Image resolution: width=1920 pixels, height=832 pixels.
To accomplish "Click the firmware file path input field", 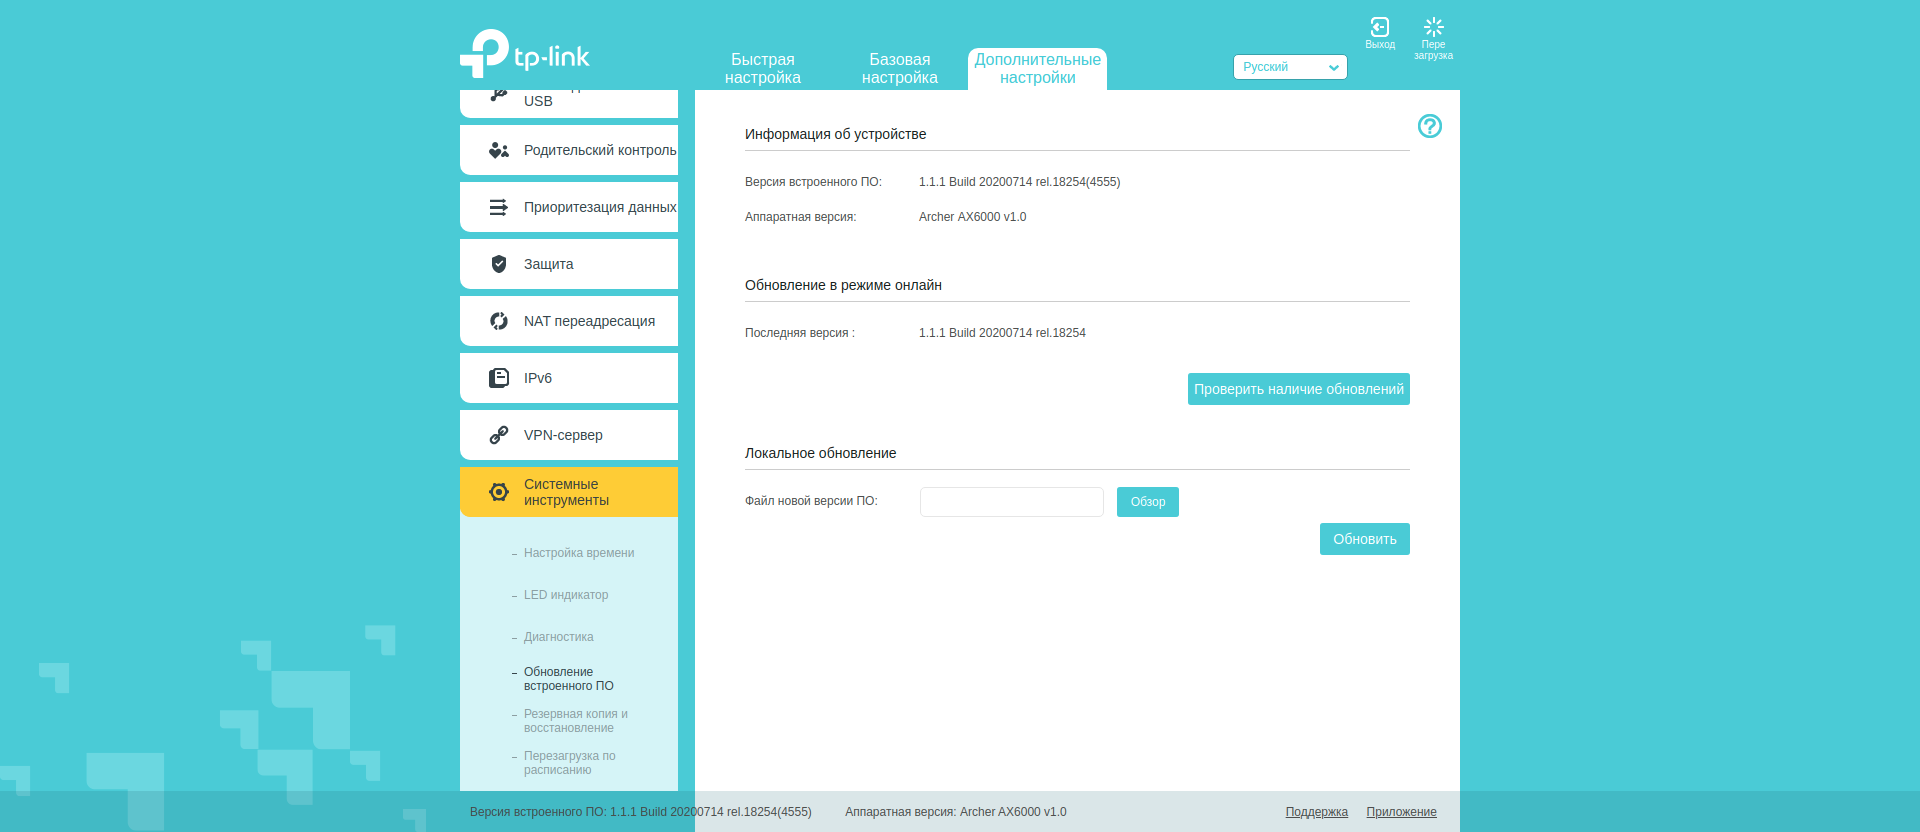I will click(1011, 502).
